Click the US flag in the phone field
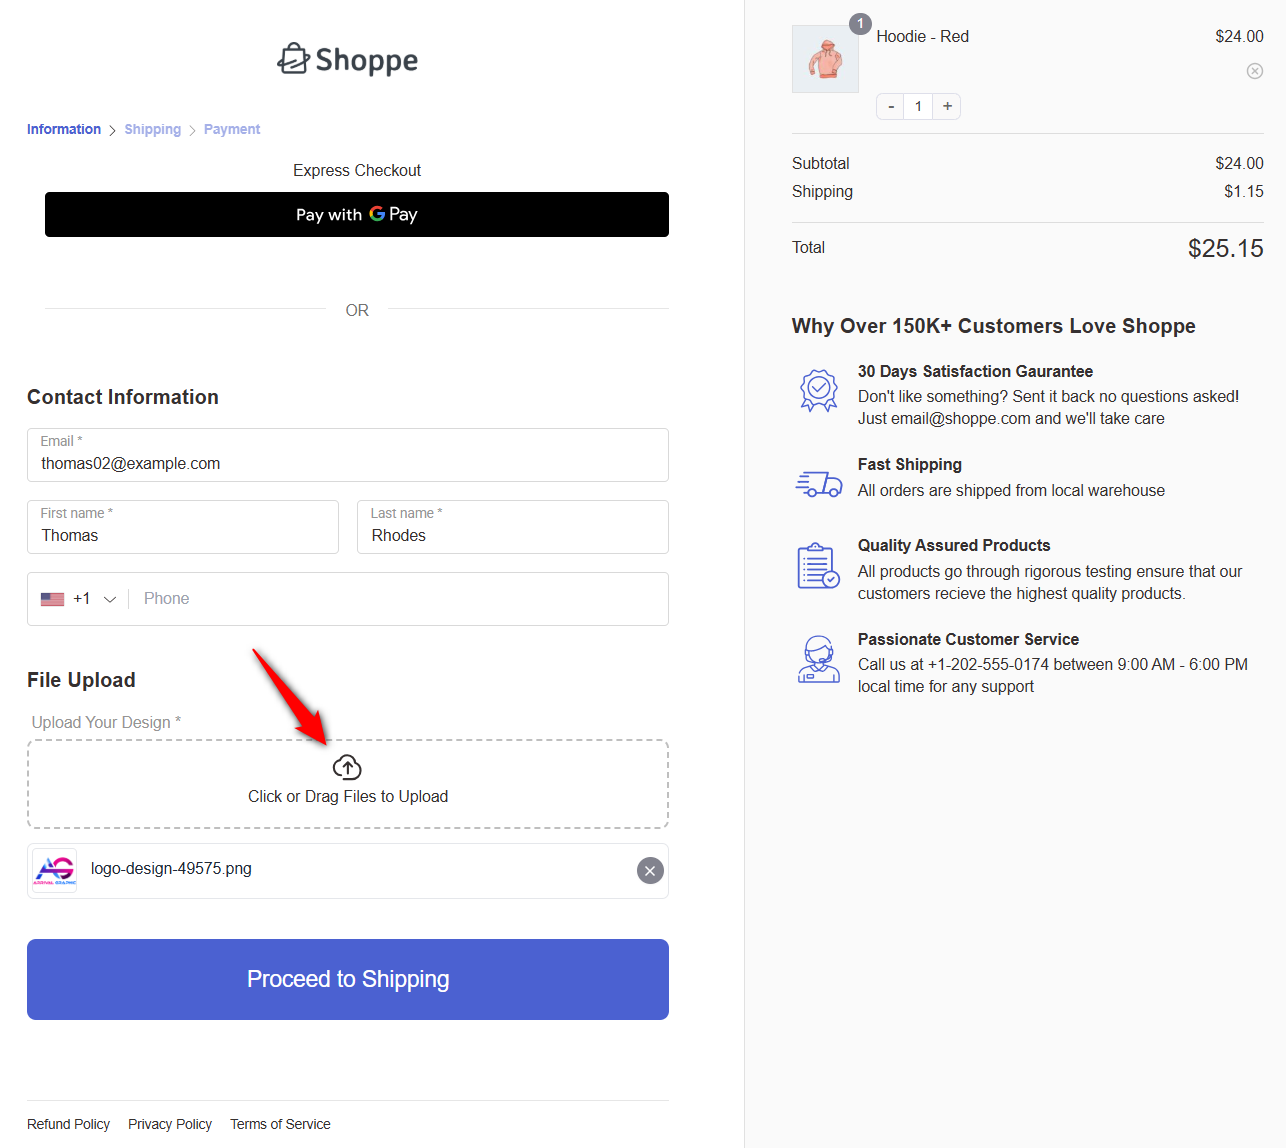 tap(52, 598)
